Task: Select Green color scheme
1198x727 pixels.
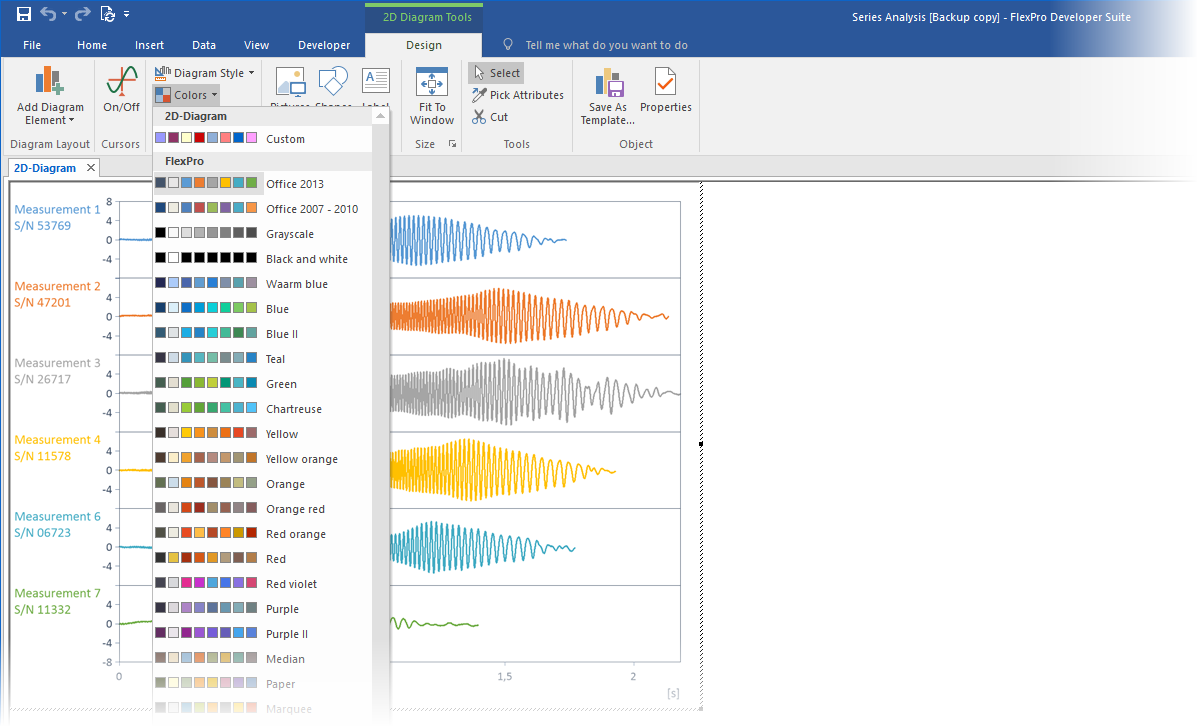Action: point(263,383)
